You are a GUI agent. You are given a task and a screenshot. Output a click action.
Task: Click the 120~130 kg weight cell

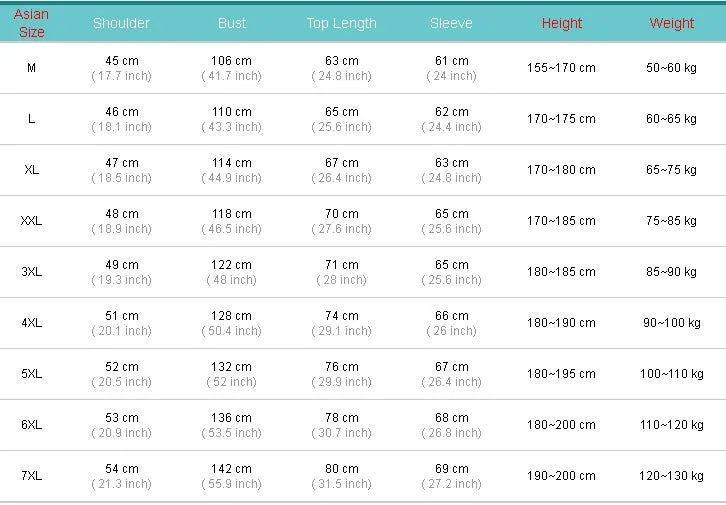(x=671, y=476)
